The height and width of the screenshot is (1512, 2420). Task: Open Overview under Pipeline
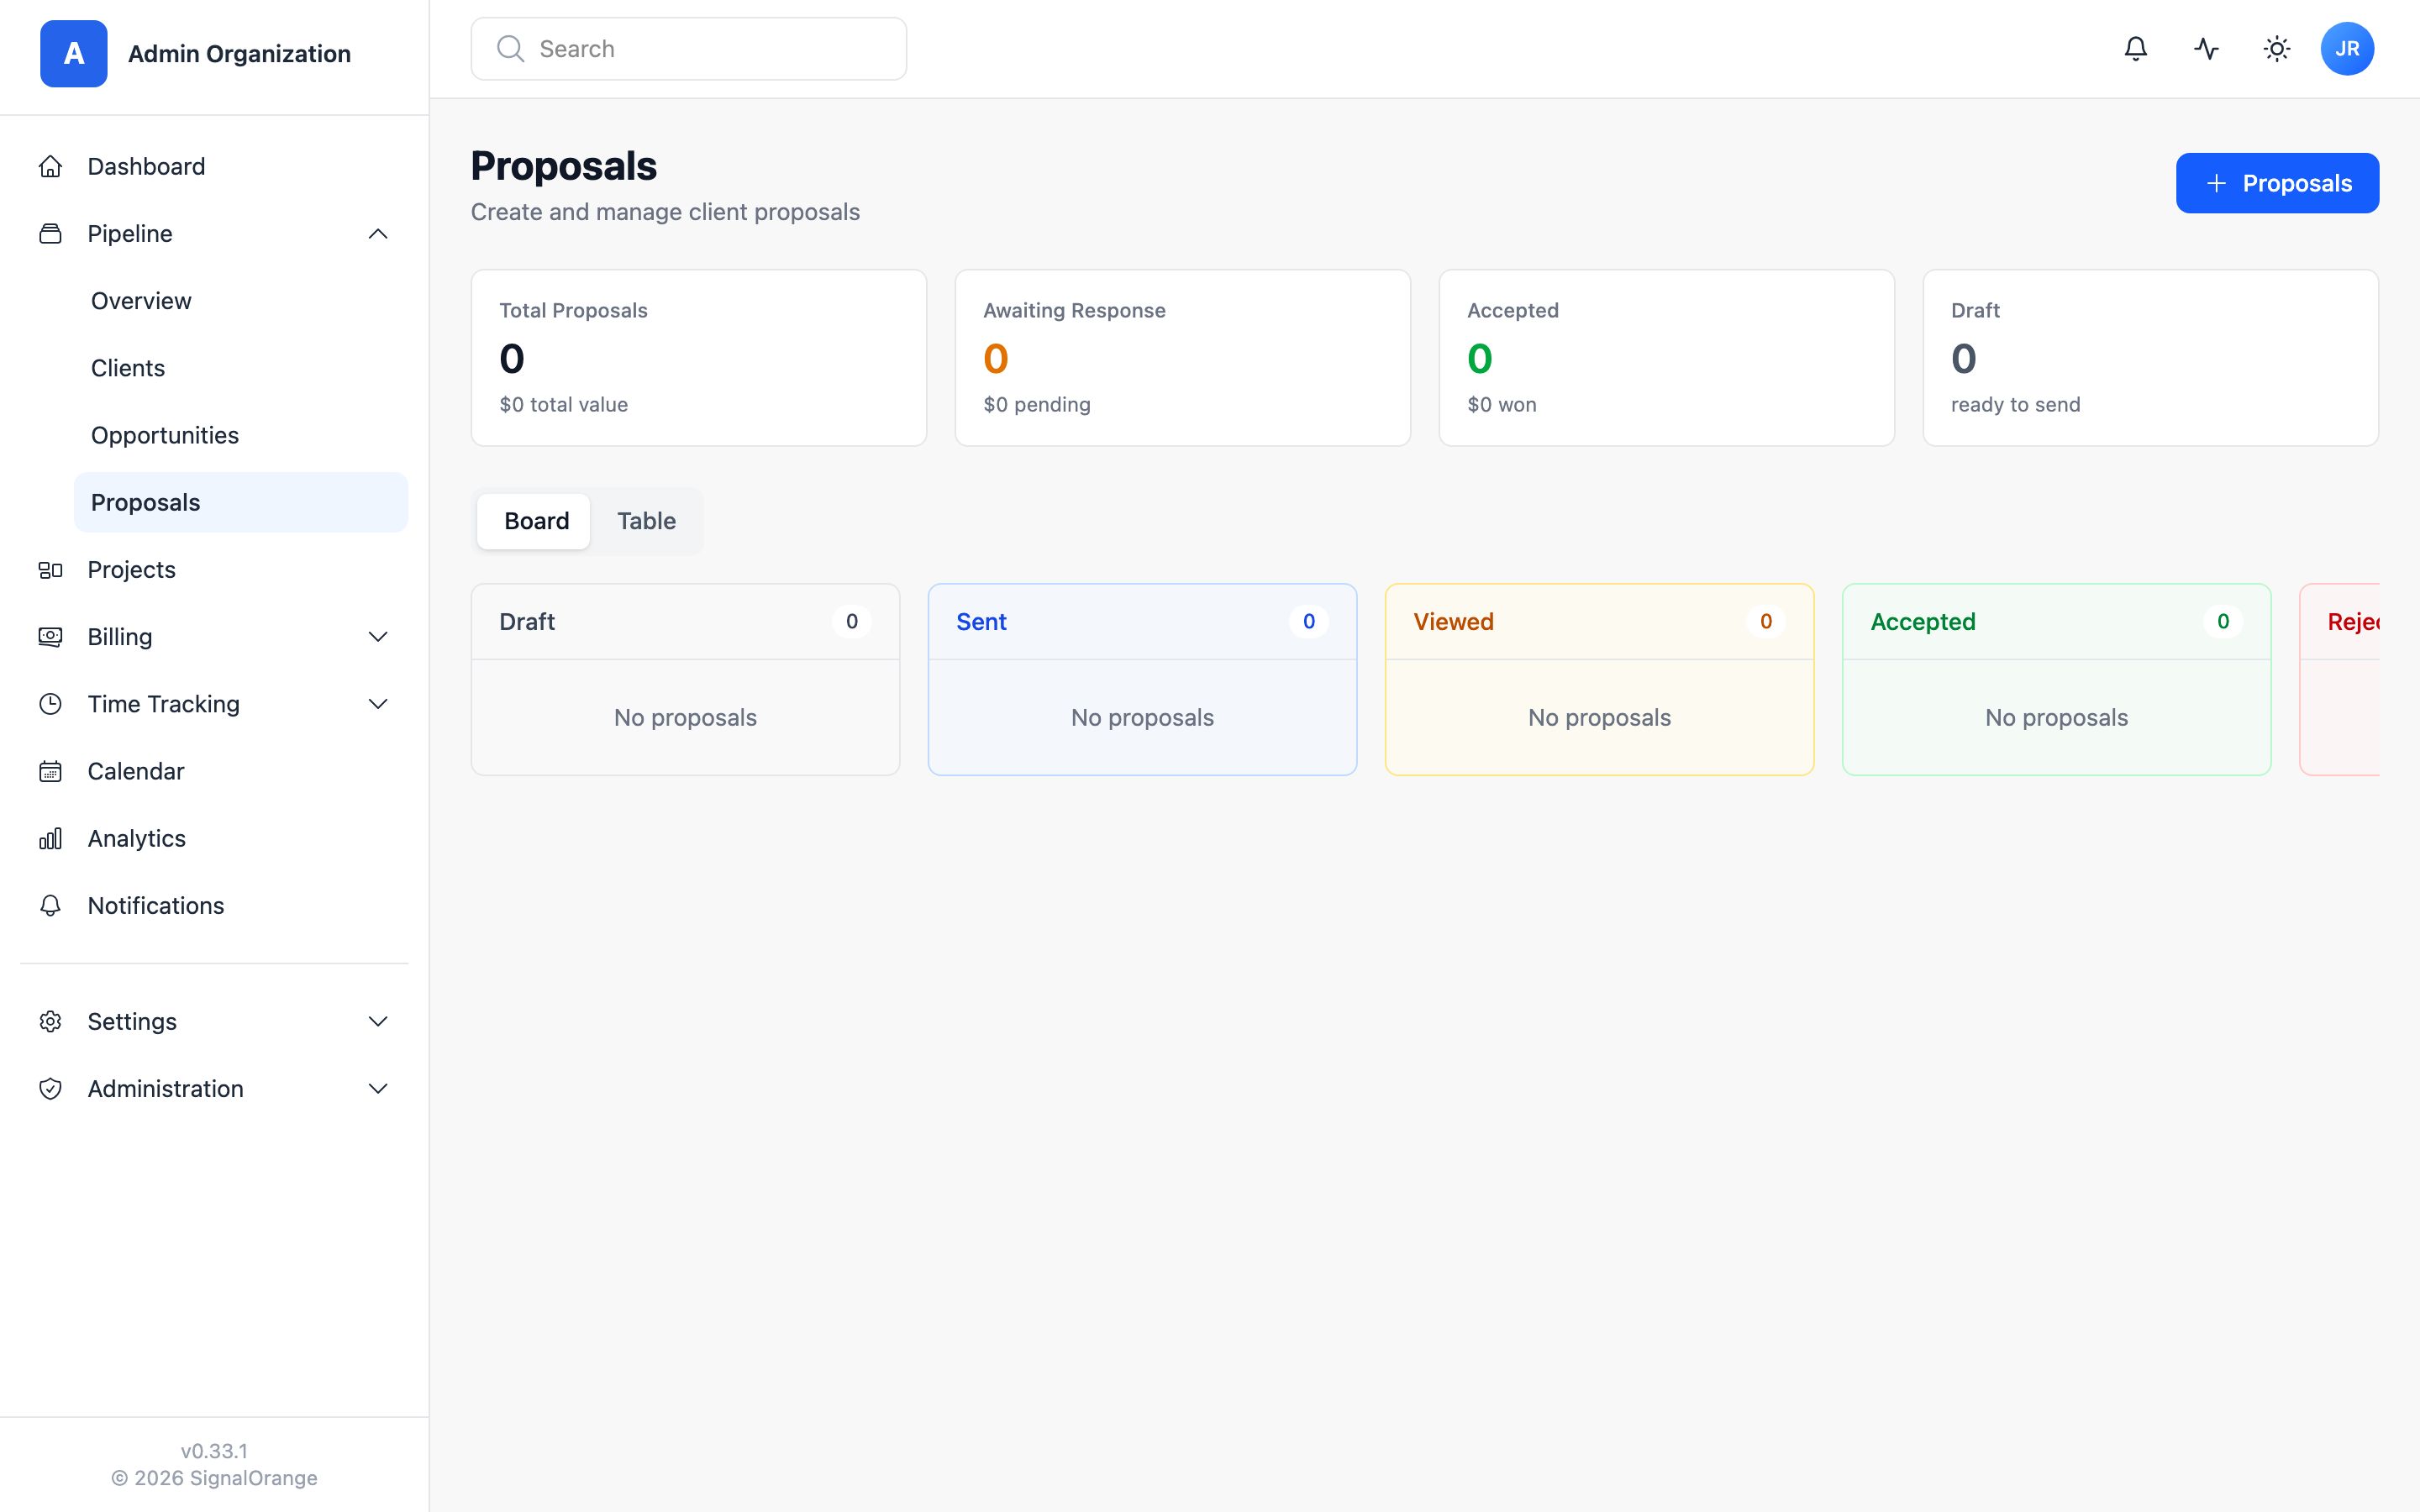[x=241, y=301]
